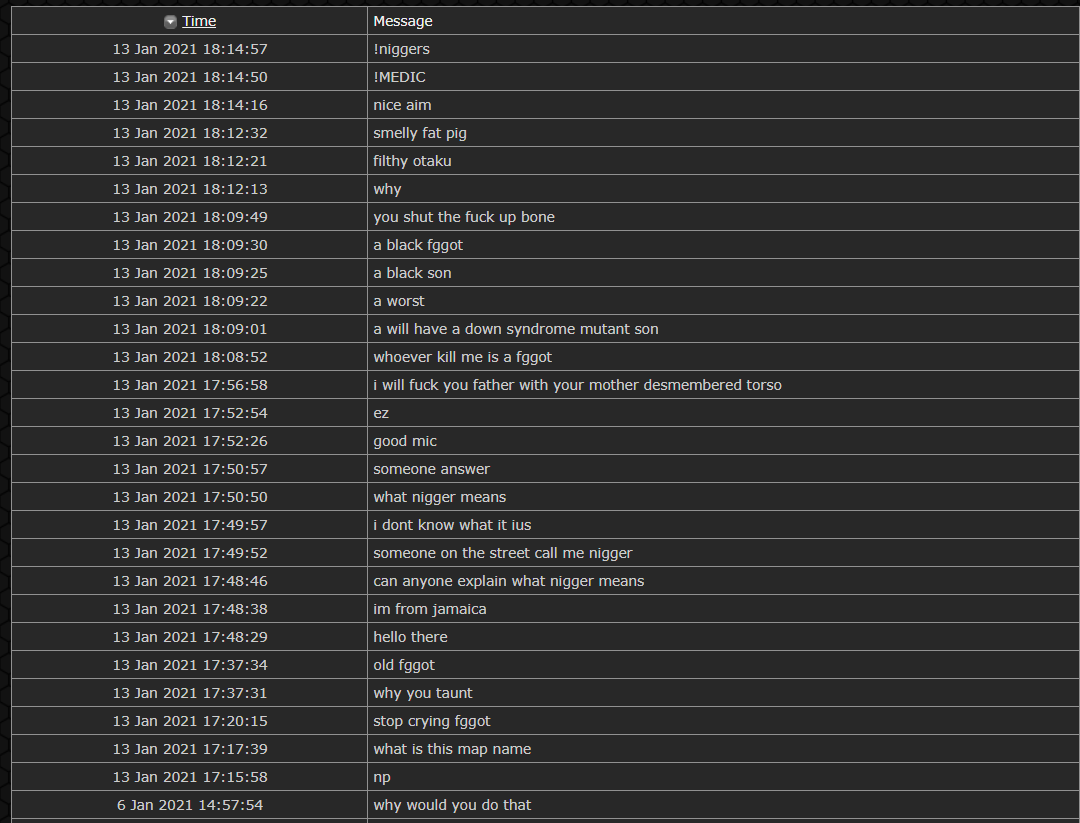Select the '!MEDIC' message row

(545, 77)
